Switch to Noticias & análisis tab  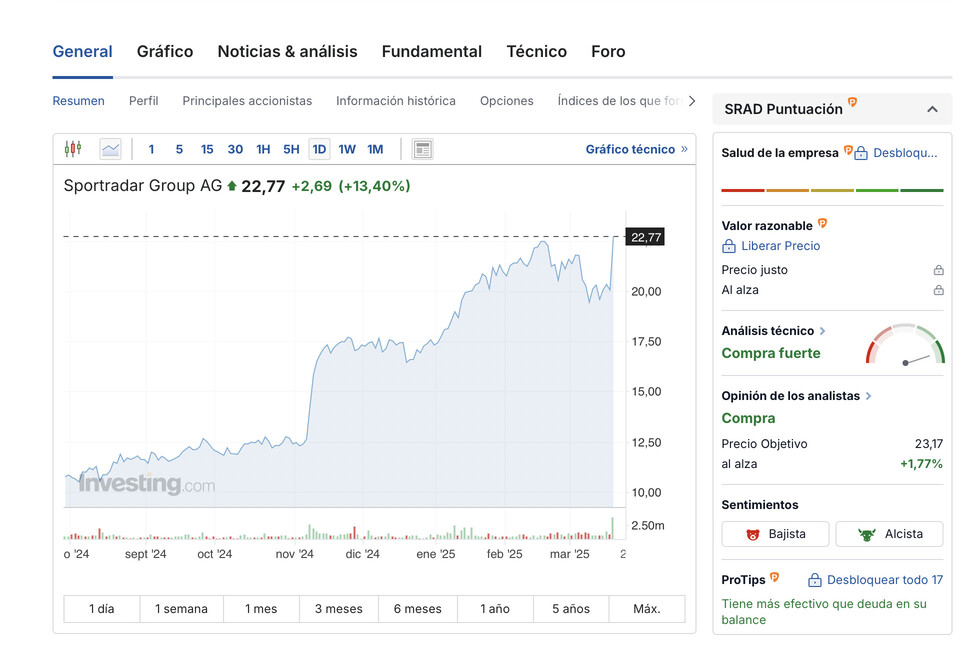coord(287,52)
